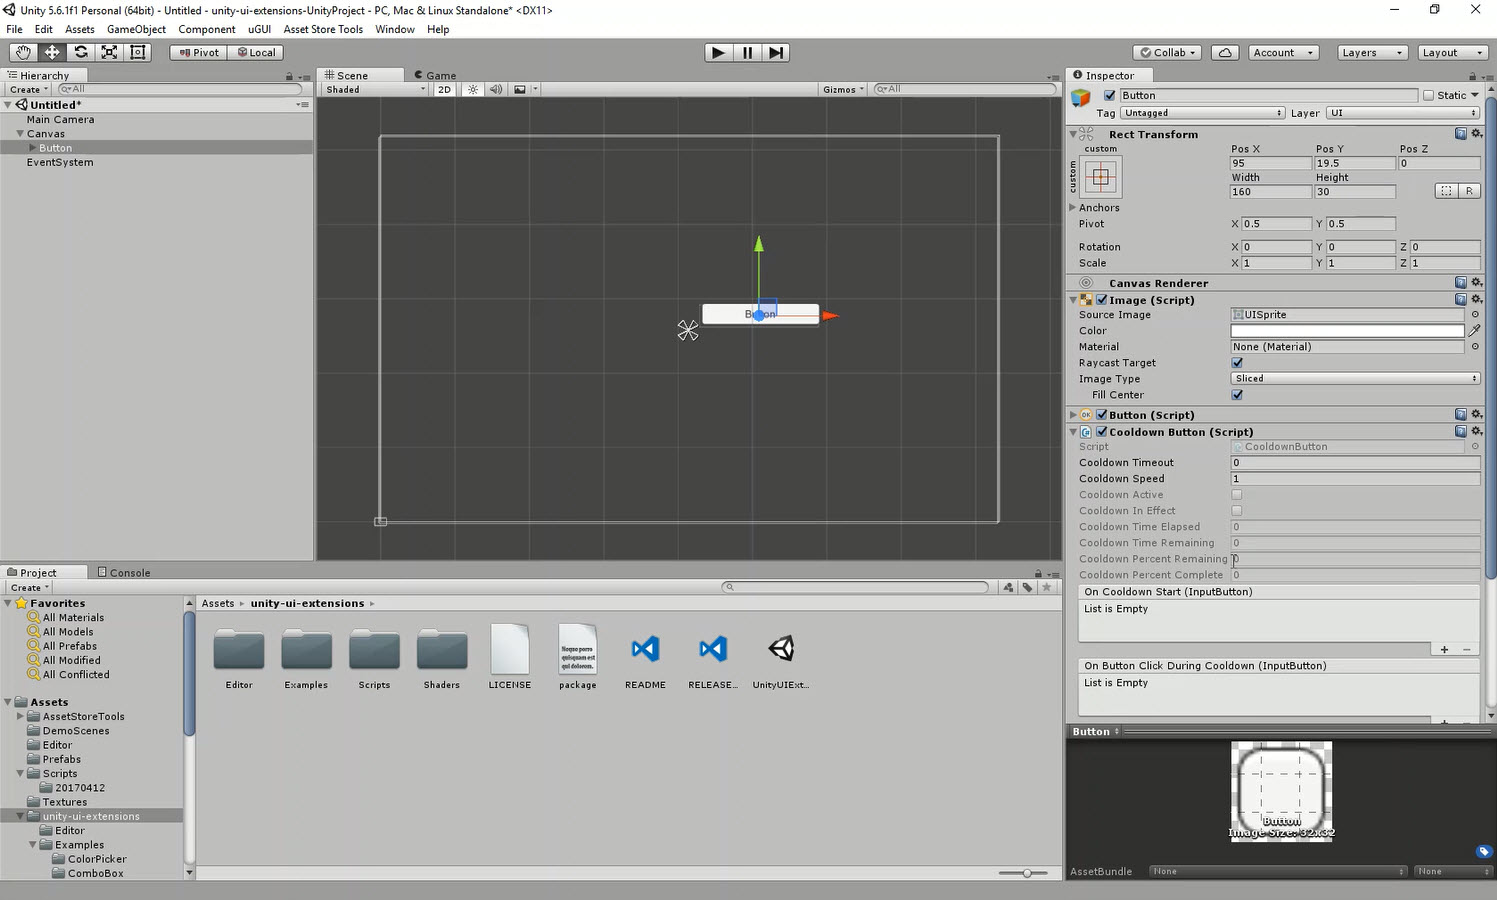Screen dimensions: 1497x900
Task: Open the Window menu
Action: 395,29
